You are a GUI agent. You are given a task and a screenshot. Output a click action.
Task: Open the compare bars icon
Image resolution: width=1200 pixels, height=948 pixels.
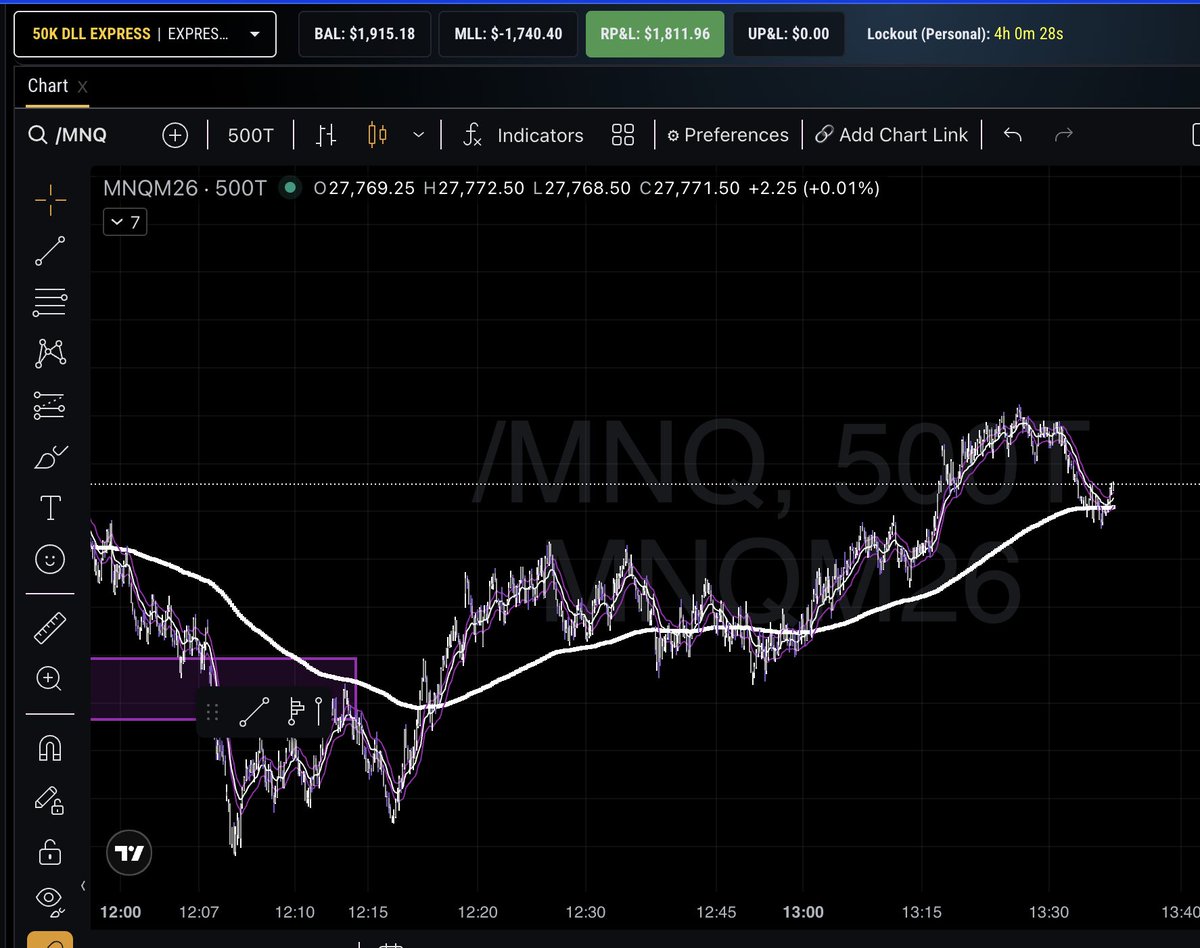tap(326, 135)
